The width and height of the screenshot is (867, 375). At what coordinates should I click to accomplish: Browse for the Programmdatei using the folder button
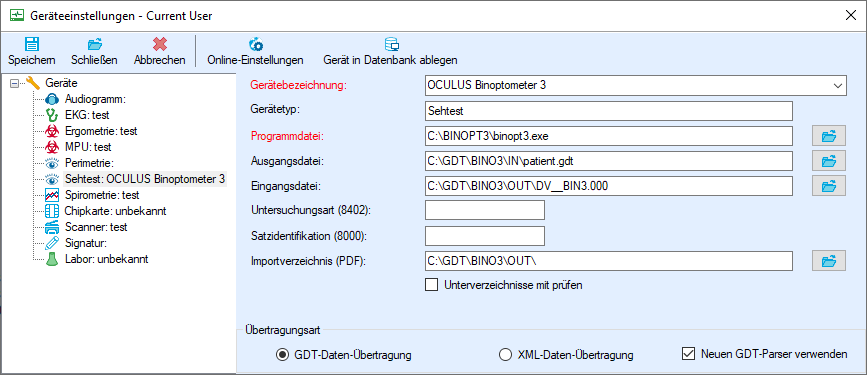[x=828, y=135]
